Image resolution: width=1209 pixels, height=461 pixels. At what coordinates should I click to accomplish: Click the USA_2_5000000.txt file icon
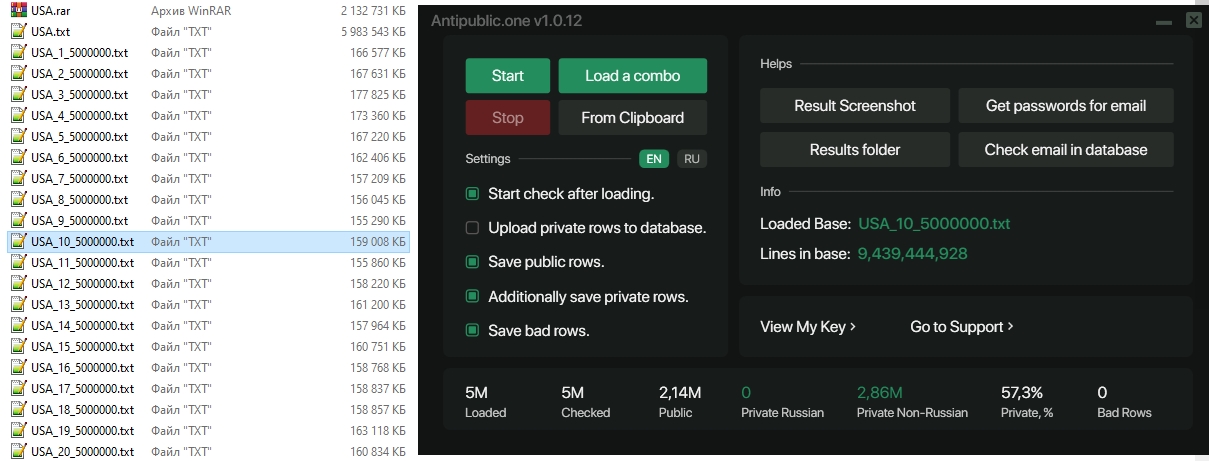[18, 73]
